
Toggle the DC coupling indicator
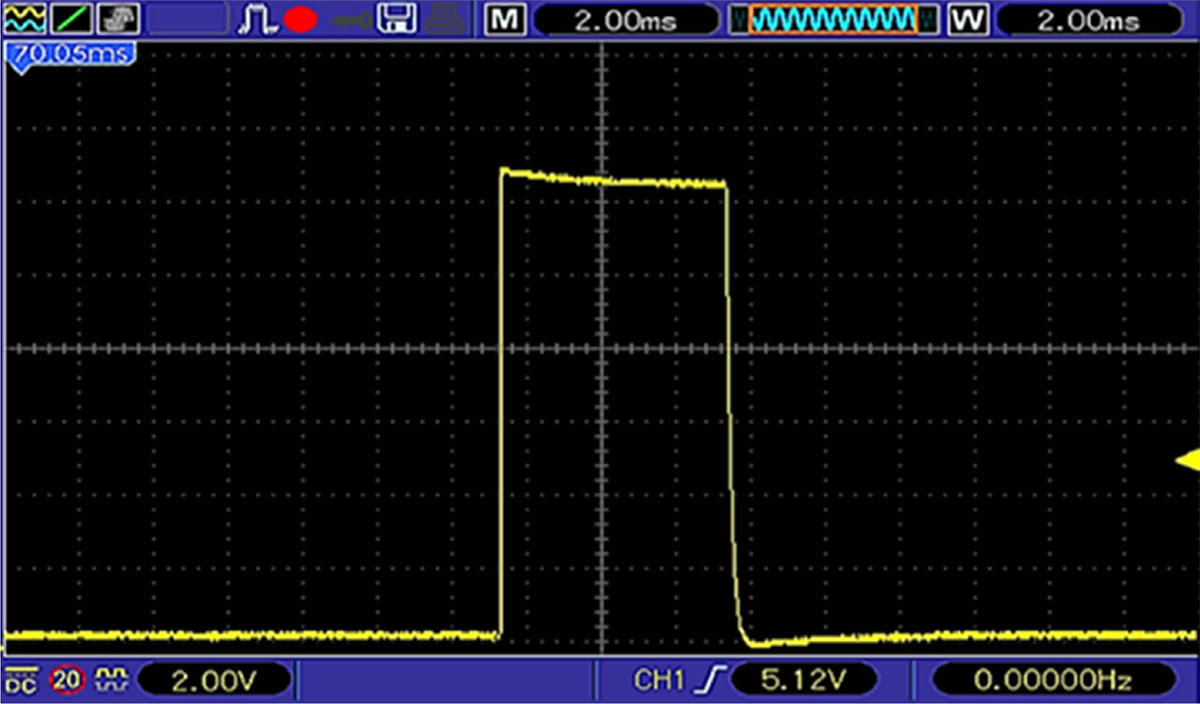(x=18, y=680)
